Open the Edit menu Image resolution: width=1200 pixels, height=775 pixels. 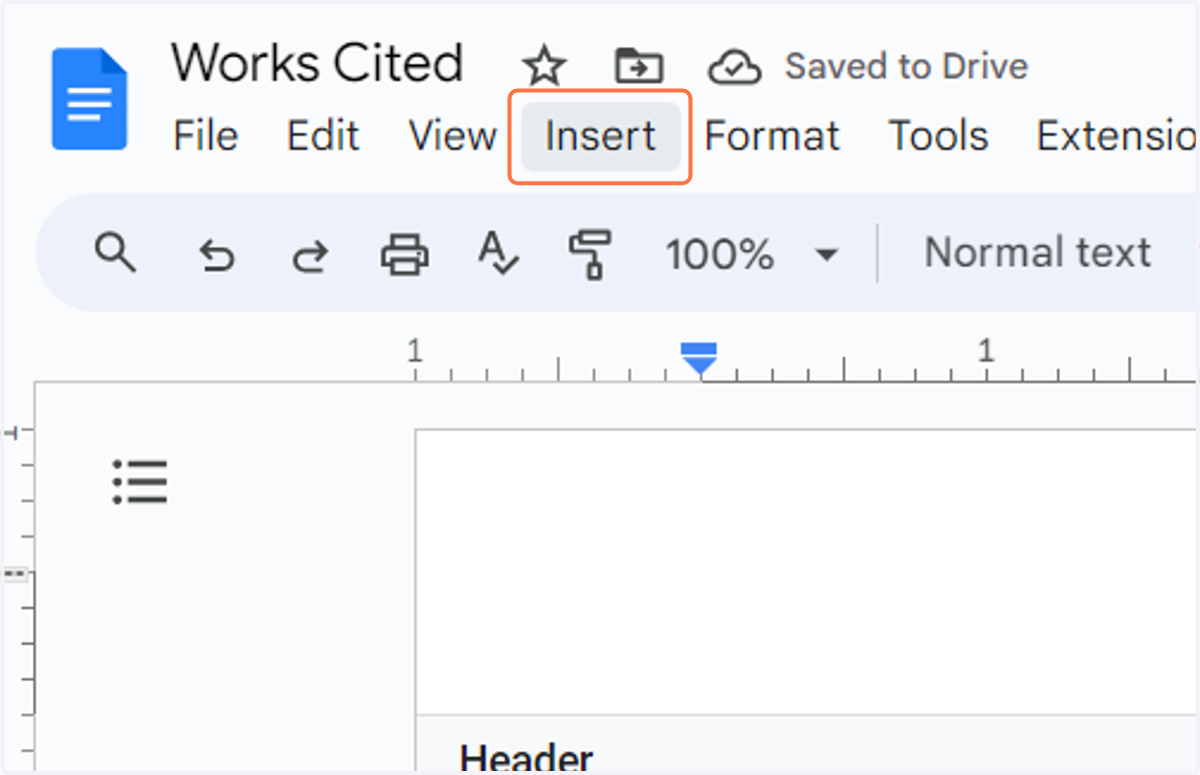[323, 135]
